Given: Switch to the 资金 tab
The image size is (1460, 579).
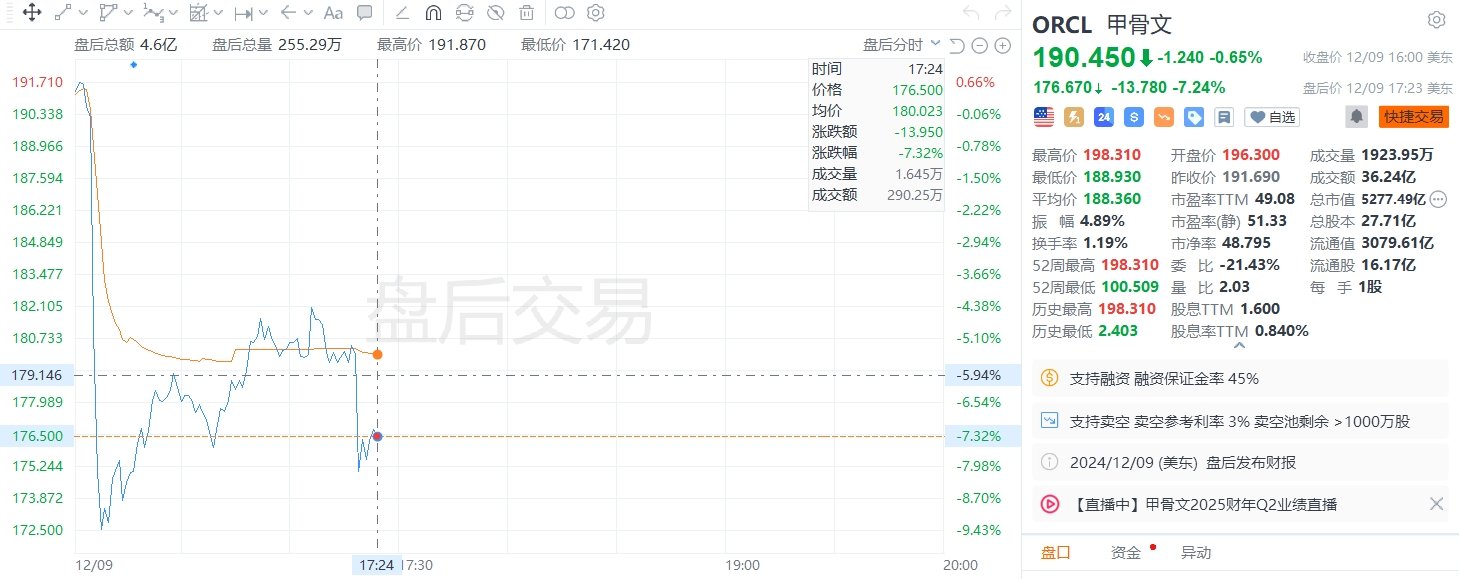Looking at the screenshot, I should tap(1126, 553).
